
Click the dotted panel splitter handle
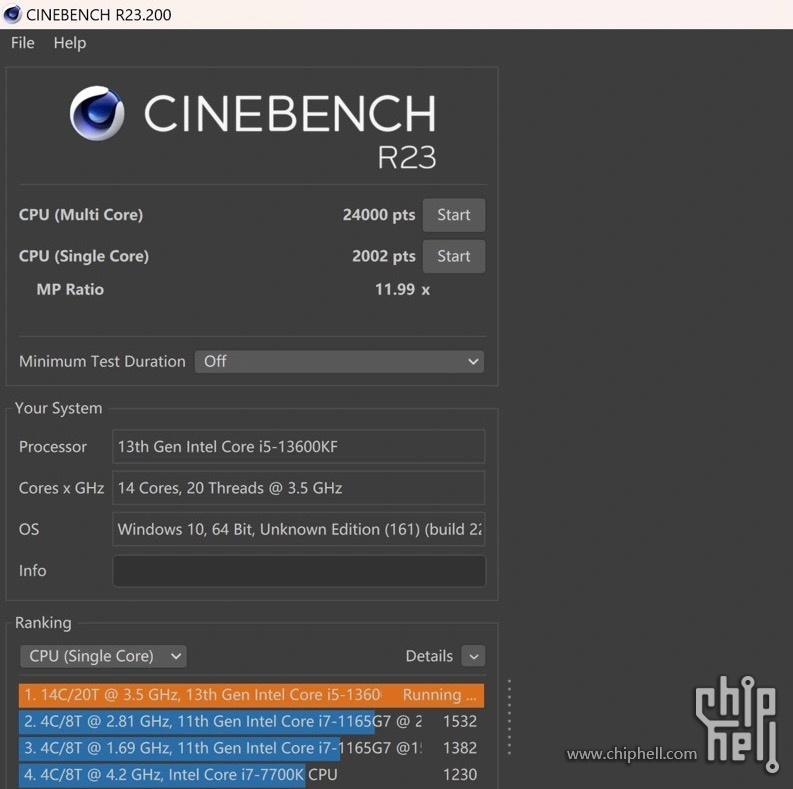[x=509, y=717]
